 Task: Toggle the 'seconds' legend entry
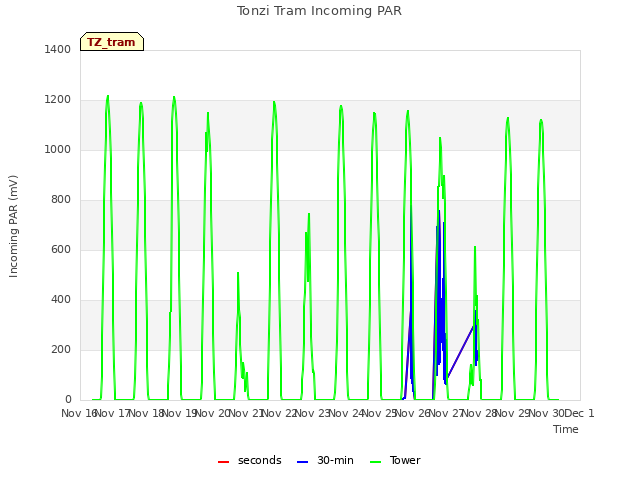pos(249,460)
